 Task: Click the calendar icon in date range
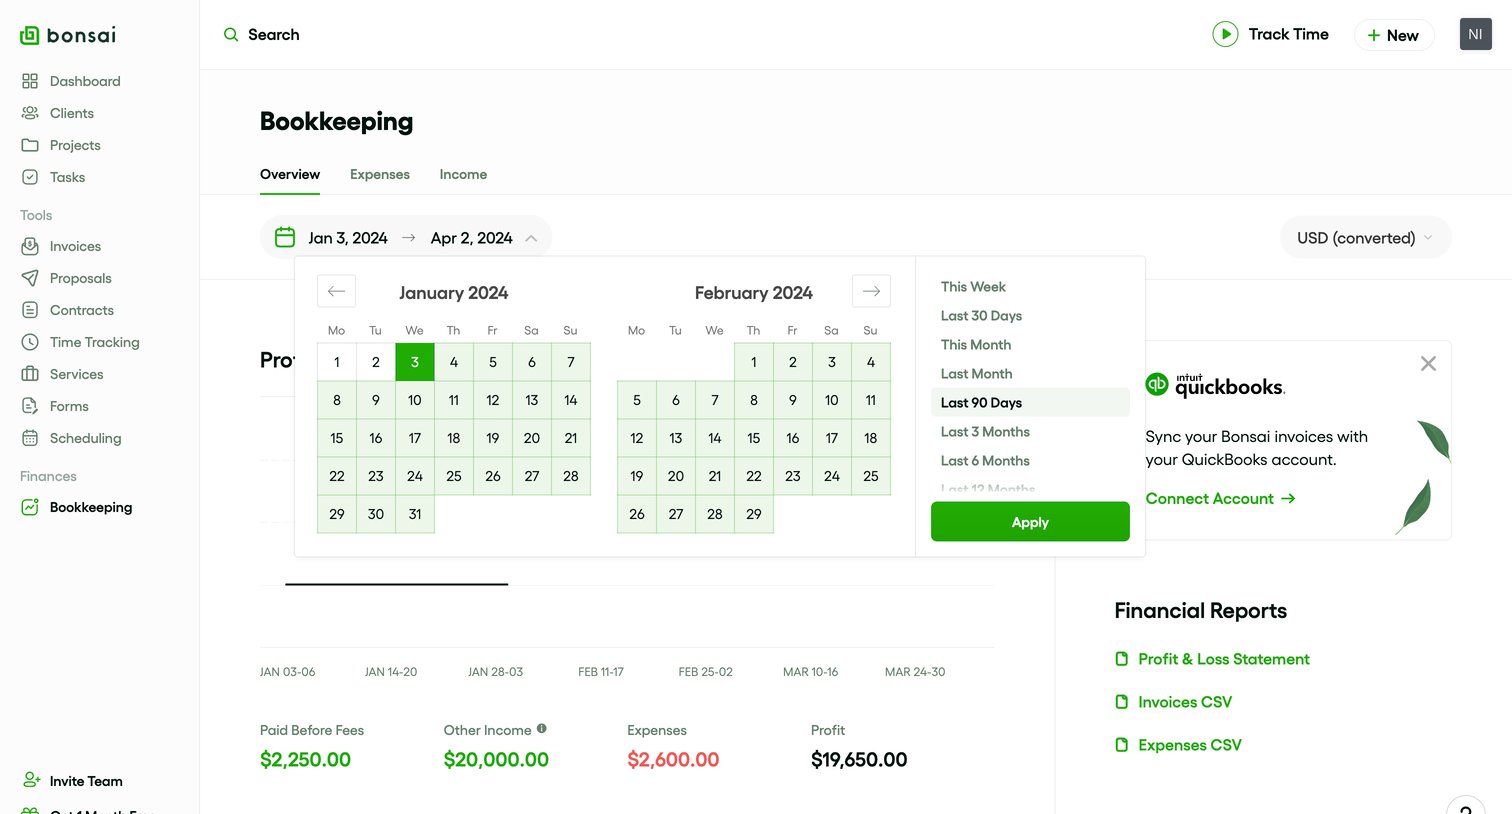click(285, 237)
